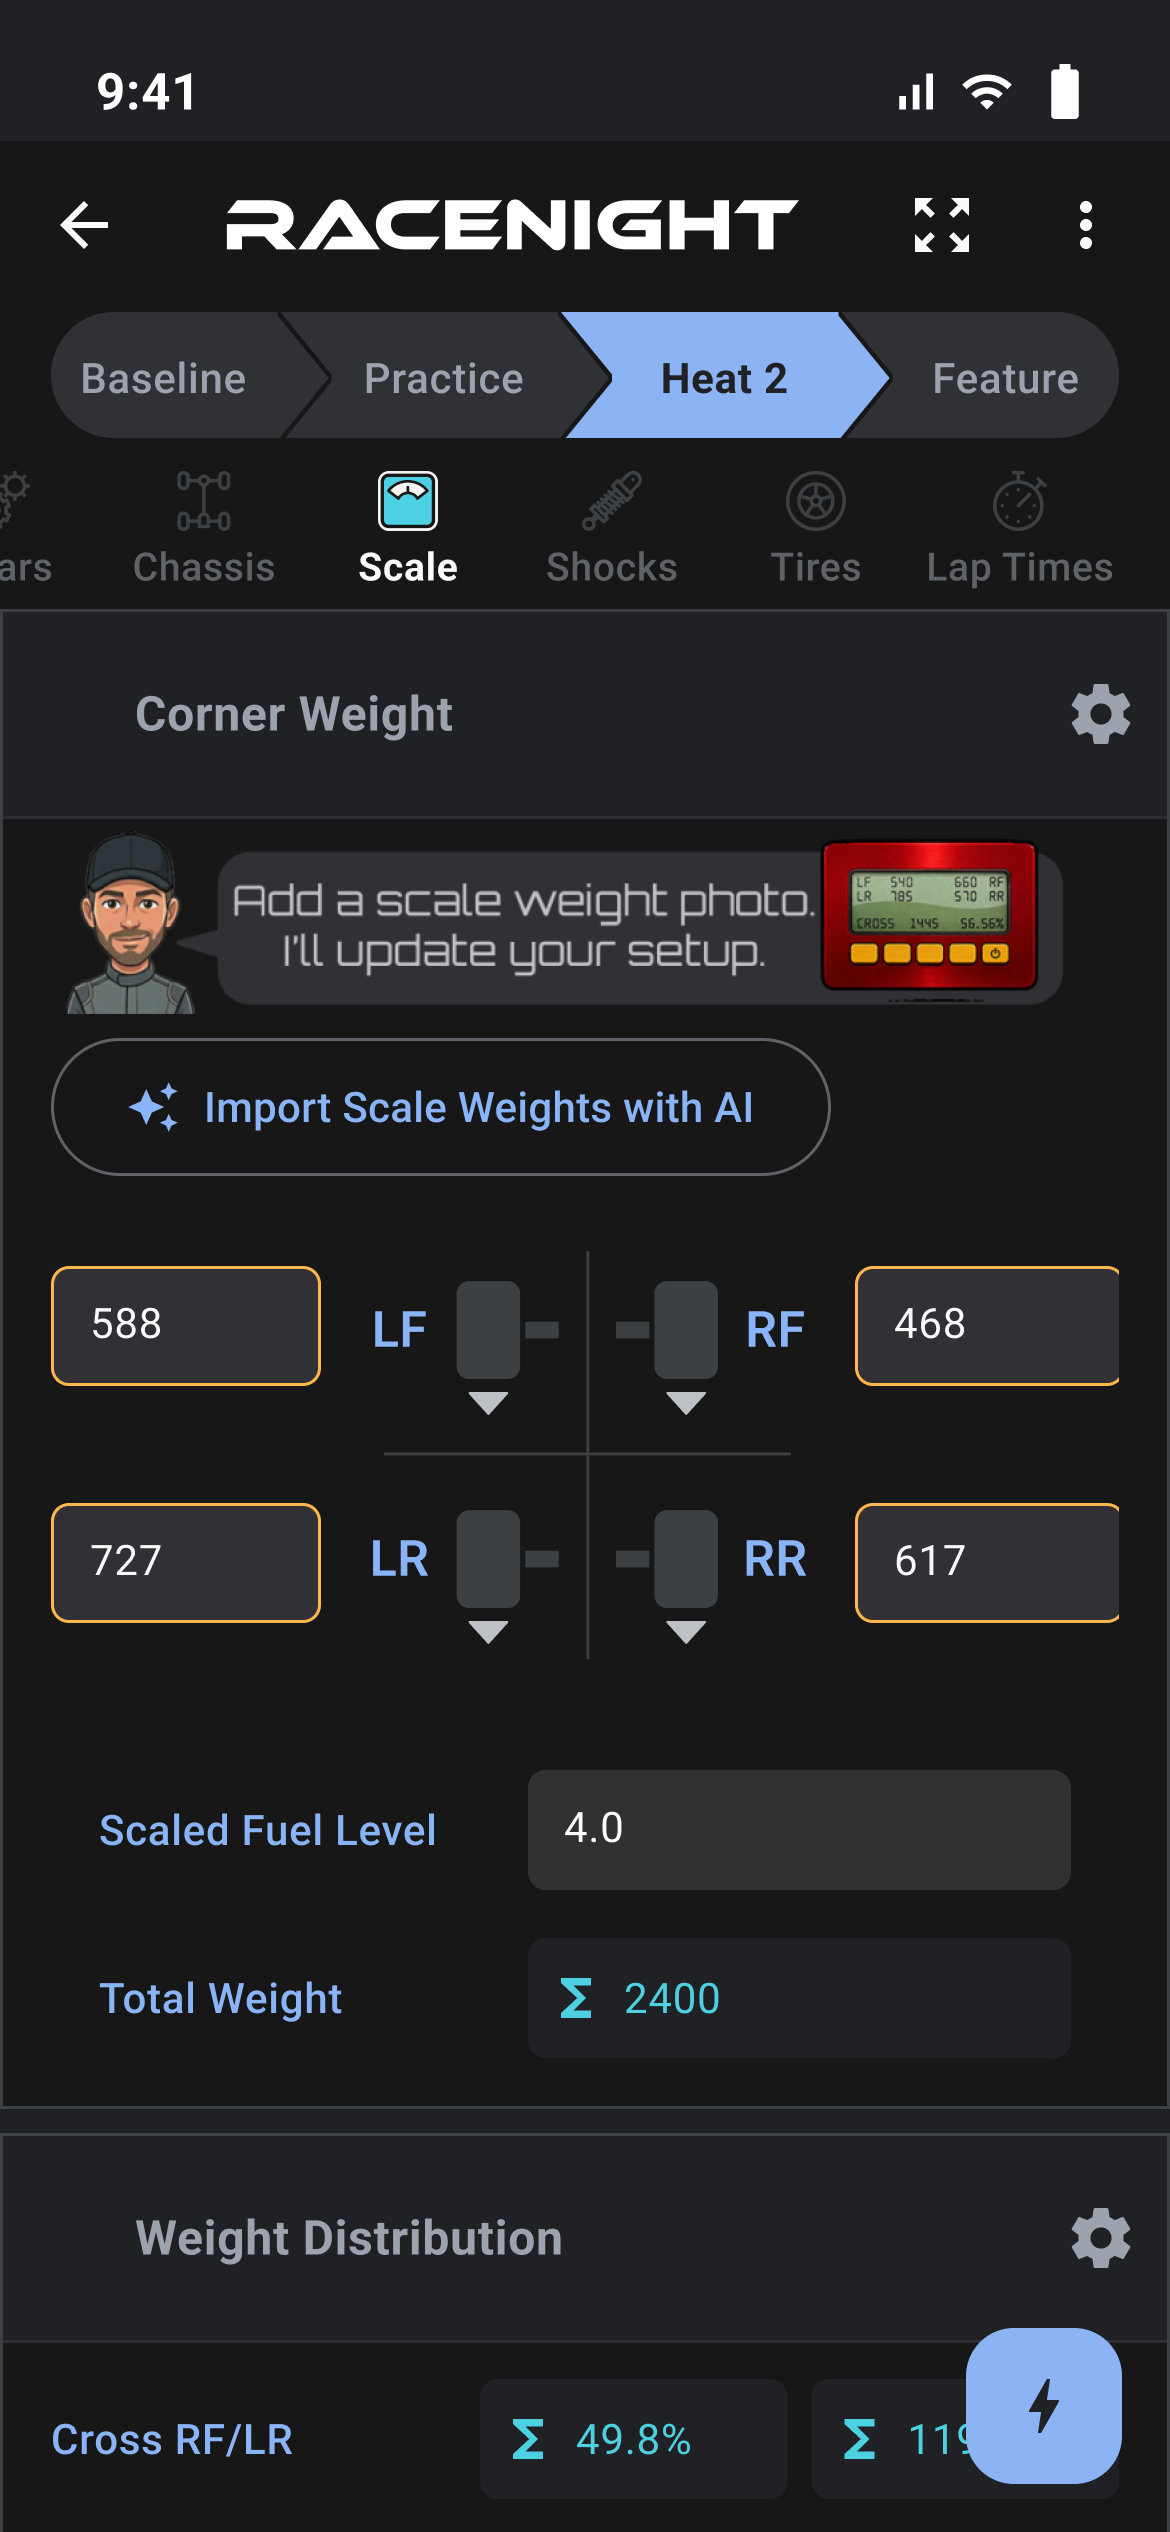
Task: Switch to the Shocks tab
Action: pyautogui.click(x=612, y=530)
